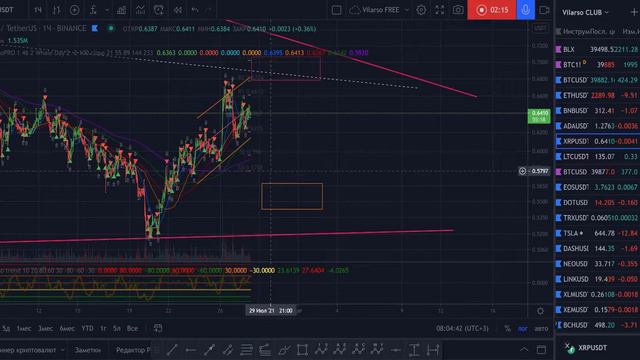Set range to 5д
Image resolution: width=640 pixels, height=360 pixels.
click(6, 328)
